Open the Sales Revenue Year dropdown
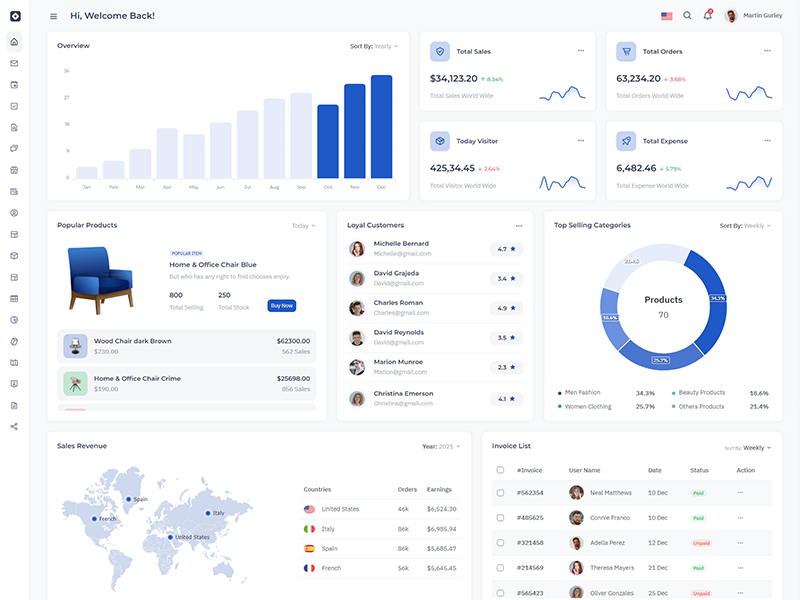800x600 pixels. click(x=441, y=446)
